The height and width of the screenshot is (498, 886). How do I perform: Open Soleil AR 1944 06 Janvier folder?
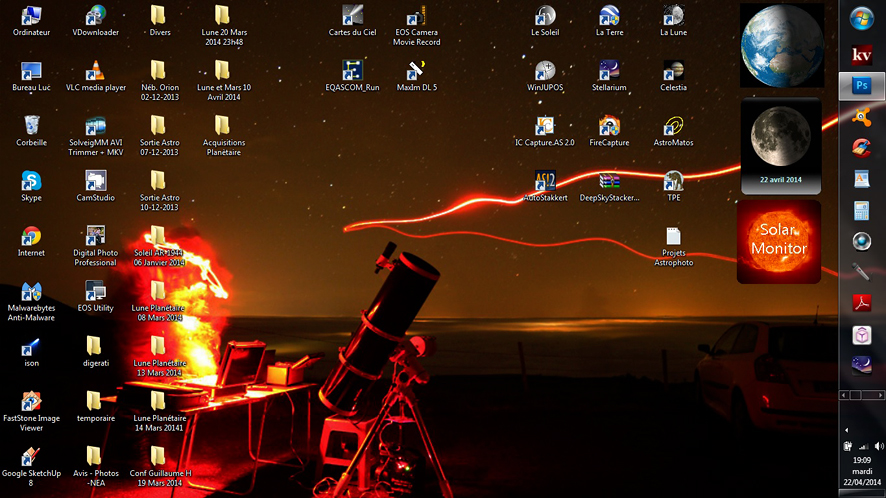[x=159, y=246]
